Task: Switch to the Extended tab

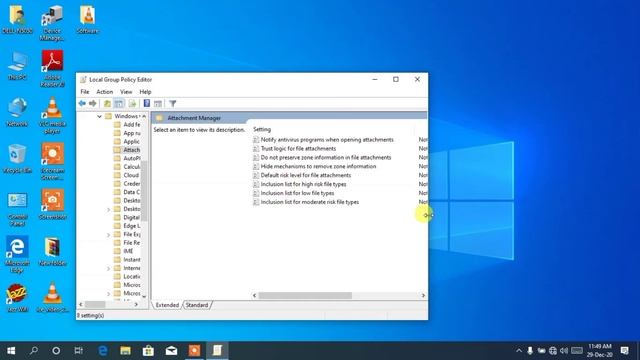Action: pyautogui.click(x=167, y=305)
